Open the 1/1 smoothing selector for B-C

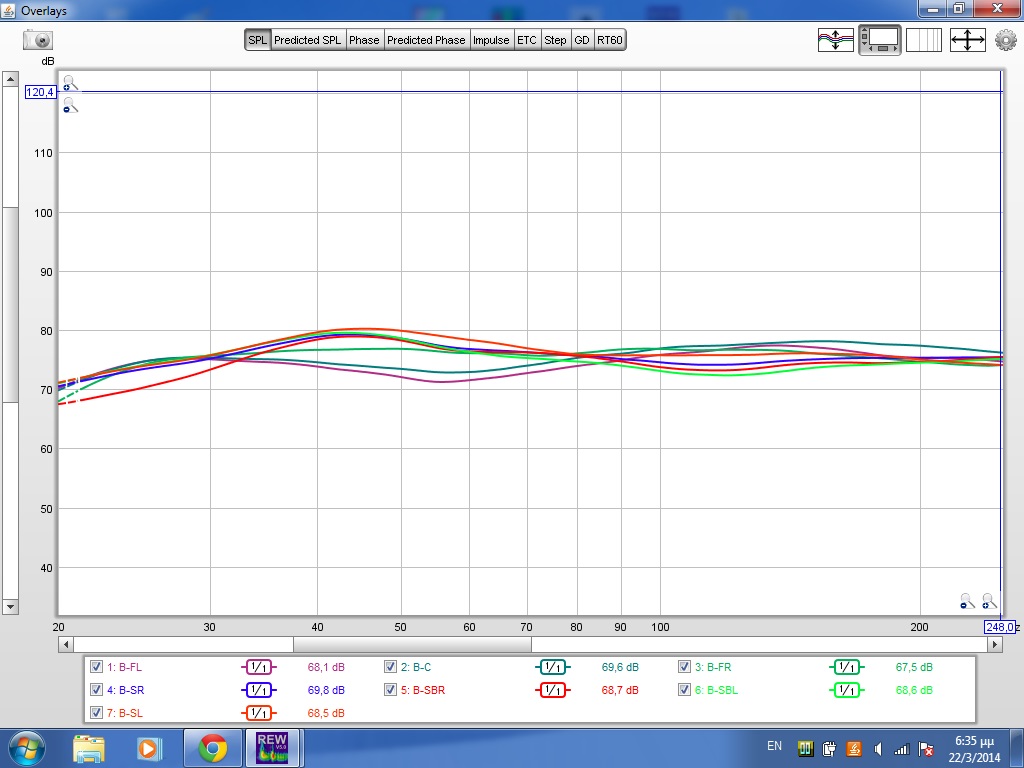coord(552,667)
